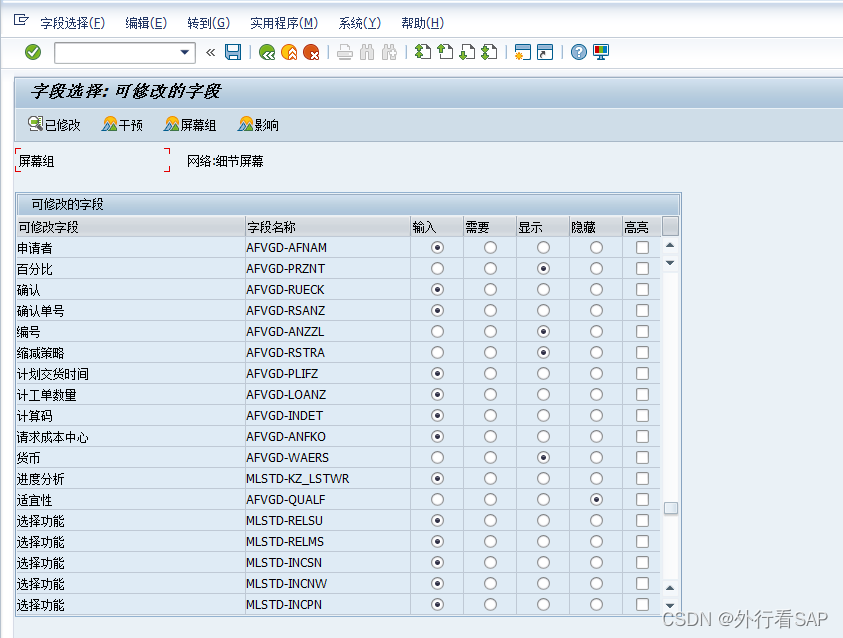Open the 帮助(H) menu
Viewport: 843px width, 638px height.
pos(423,23)
